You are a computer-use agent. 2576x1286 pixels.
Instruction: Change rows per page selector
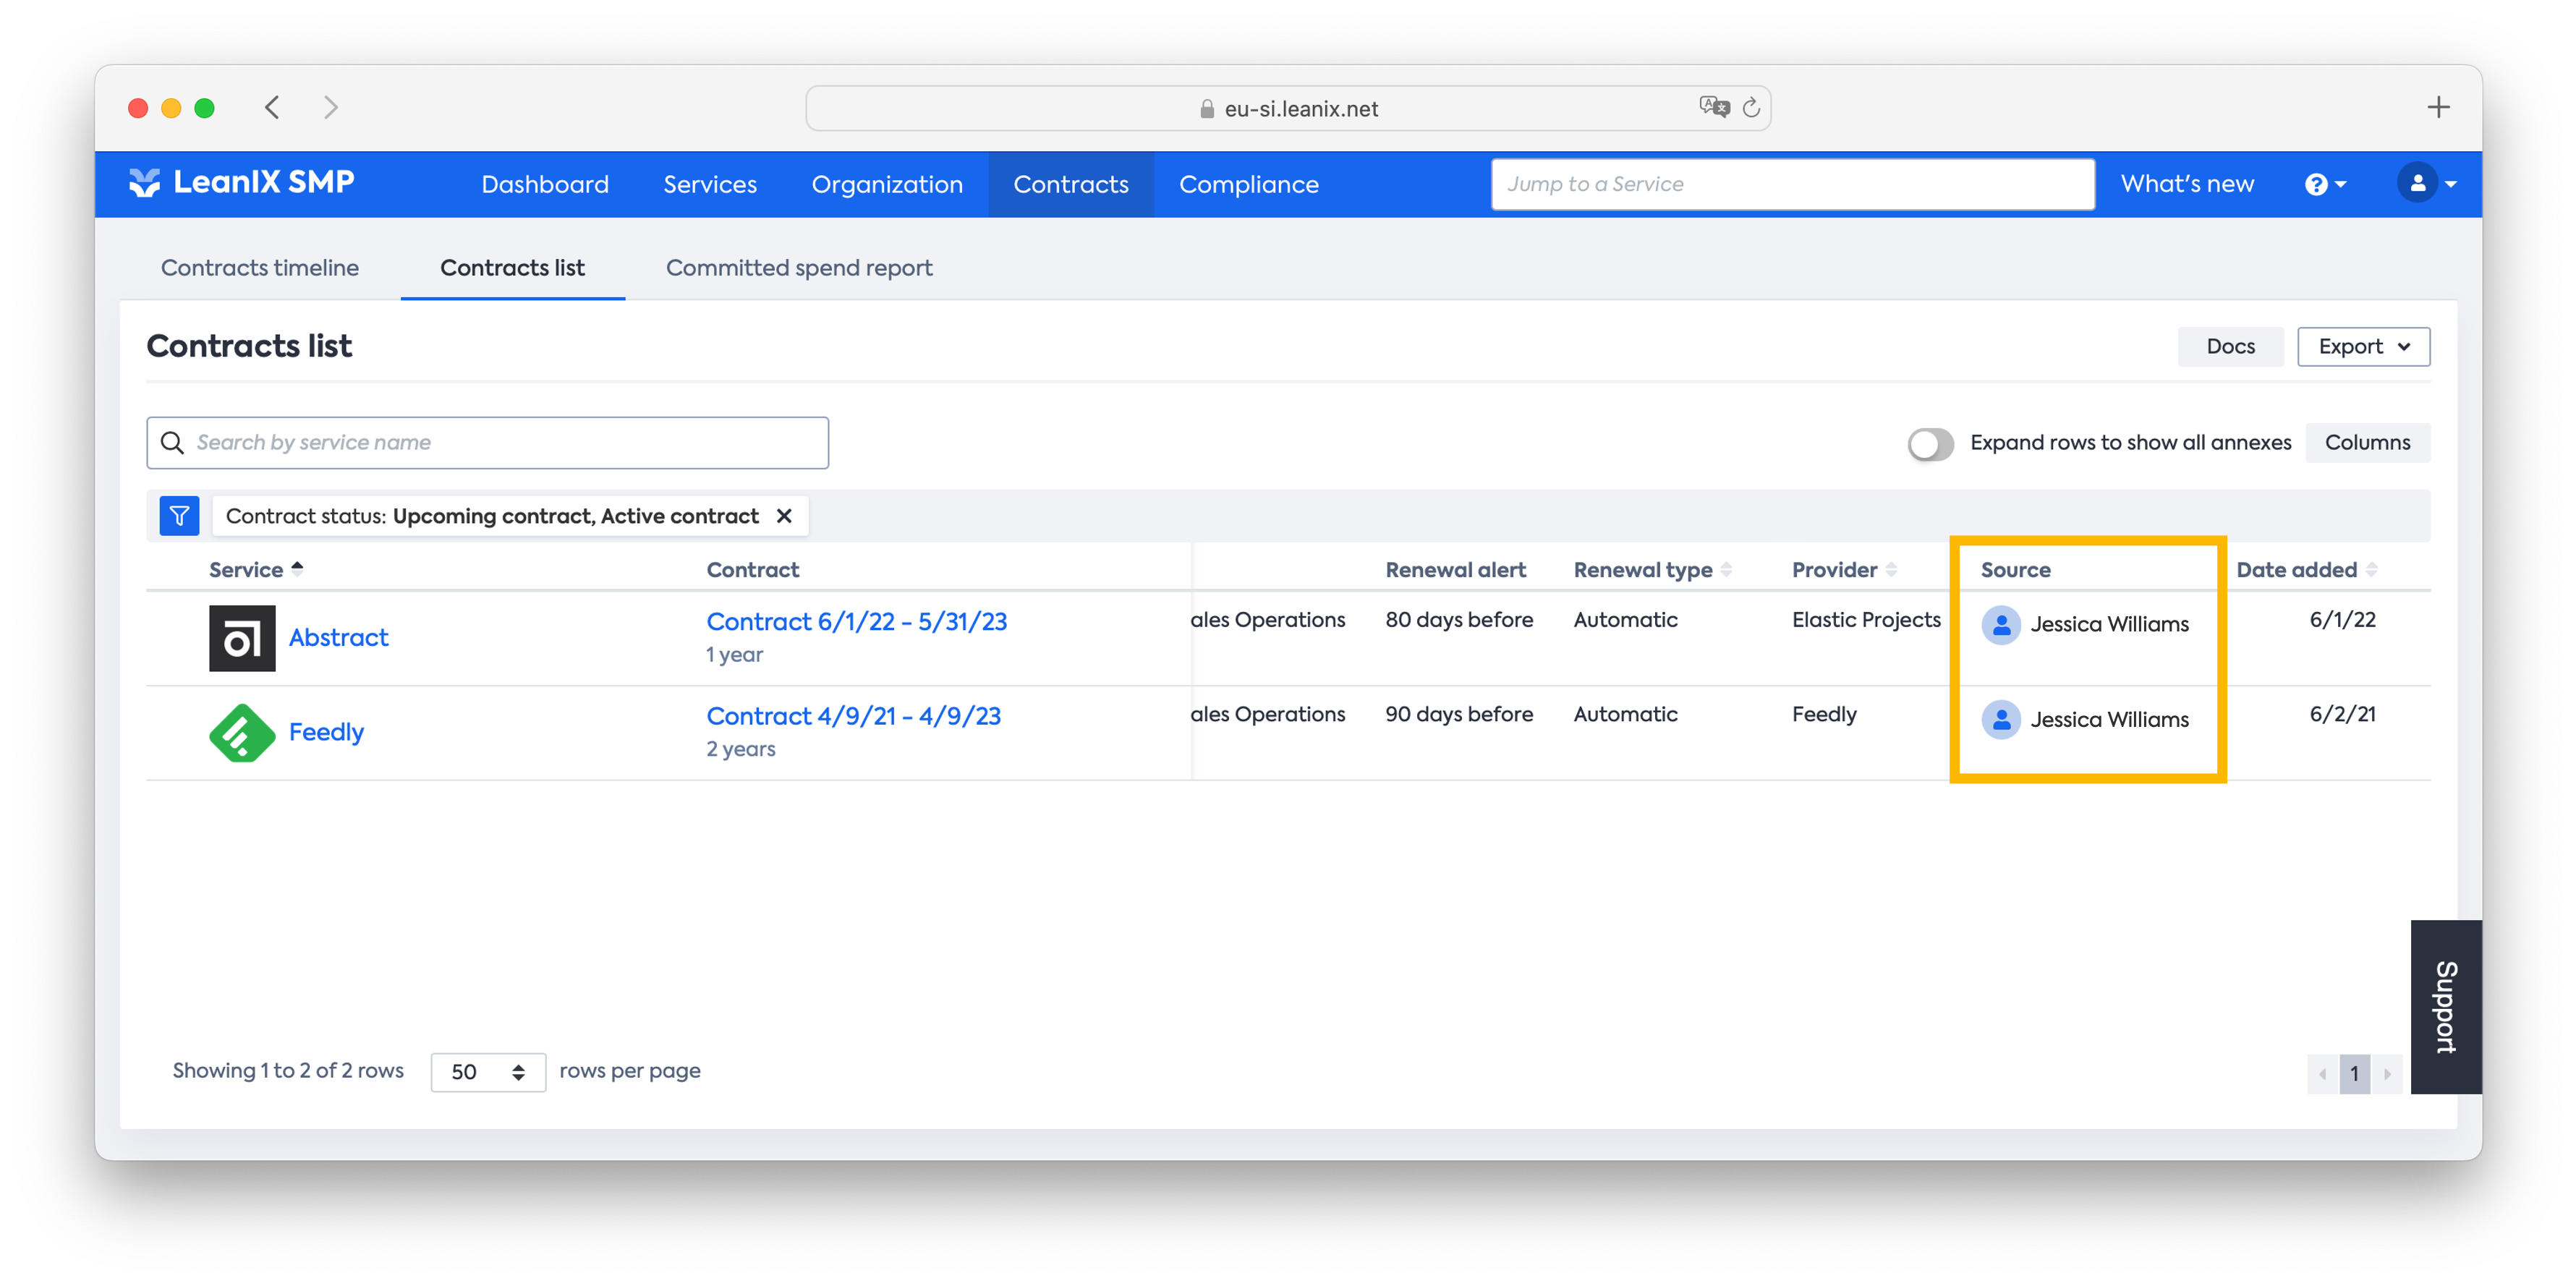click(488, 1072)
